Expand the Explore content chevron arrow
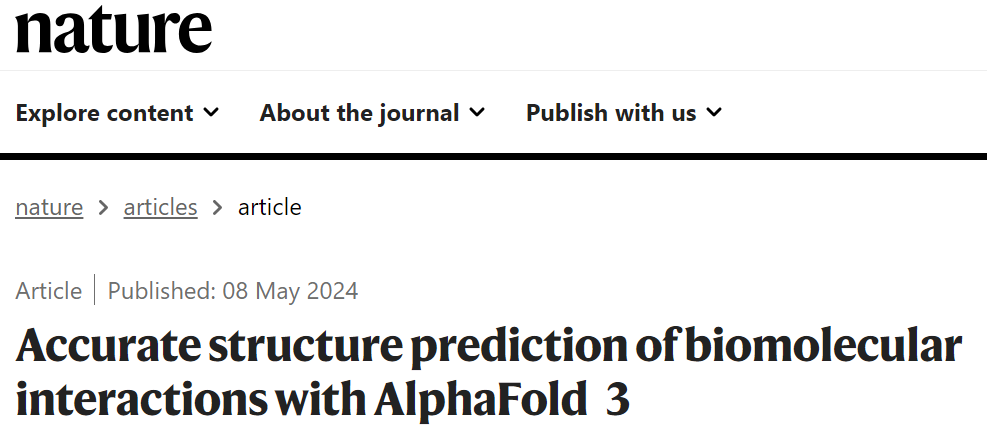Screen dimensions: 987x445 [x=211, y=113]
